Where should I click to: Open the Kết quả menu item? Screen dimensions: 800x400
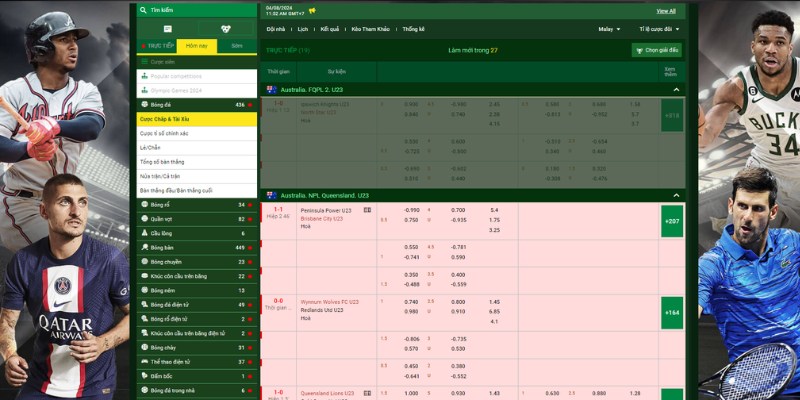pyautogui.click(x=330, y=29)
